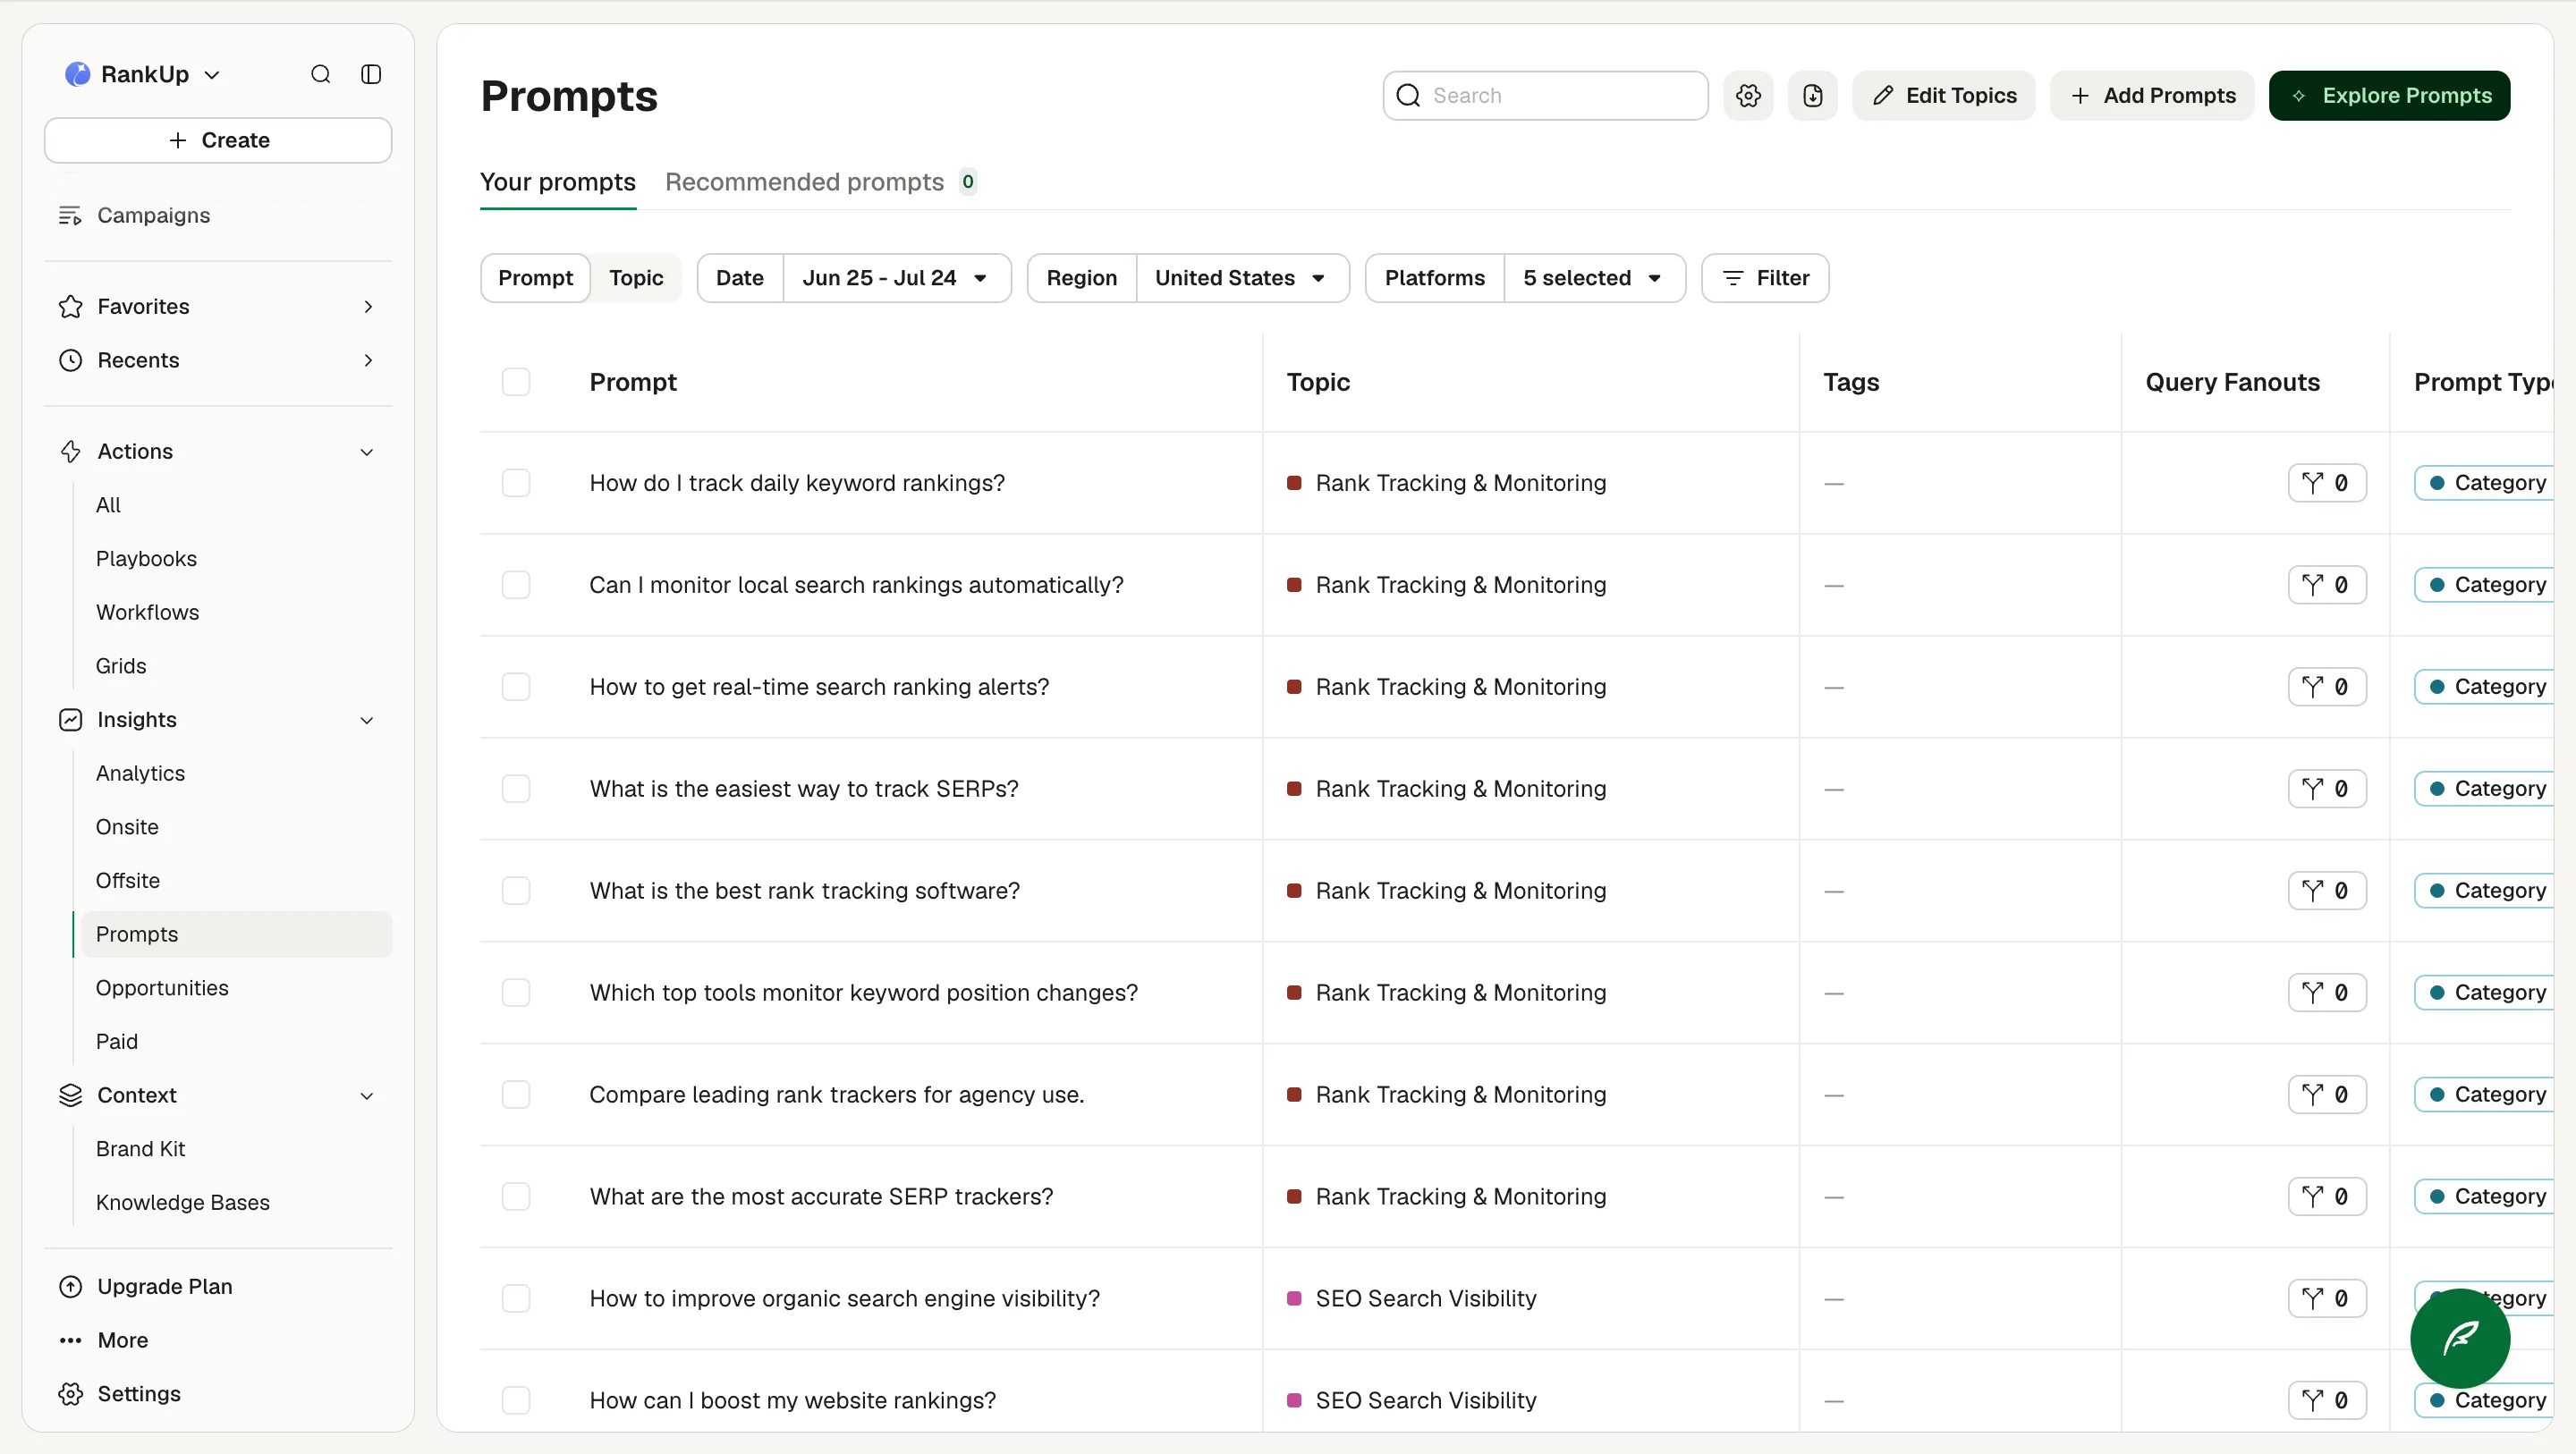The width and height of the screenshot is (2576, 1454).
Task: Click fanout count for daily keyword rankings row
Action: pos(2327,483)
